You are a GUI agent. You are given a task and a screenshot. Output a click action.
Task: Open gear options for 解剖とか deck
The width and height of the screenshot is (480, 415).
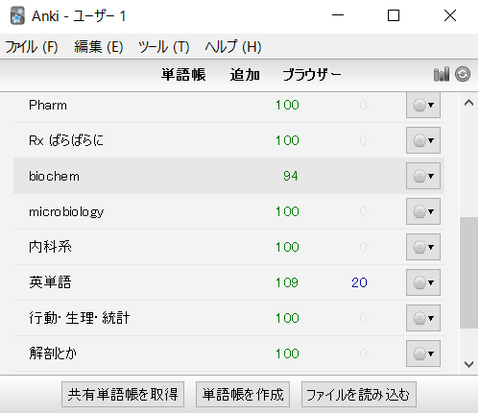point(423,354)
